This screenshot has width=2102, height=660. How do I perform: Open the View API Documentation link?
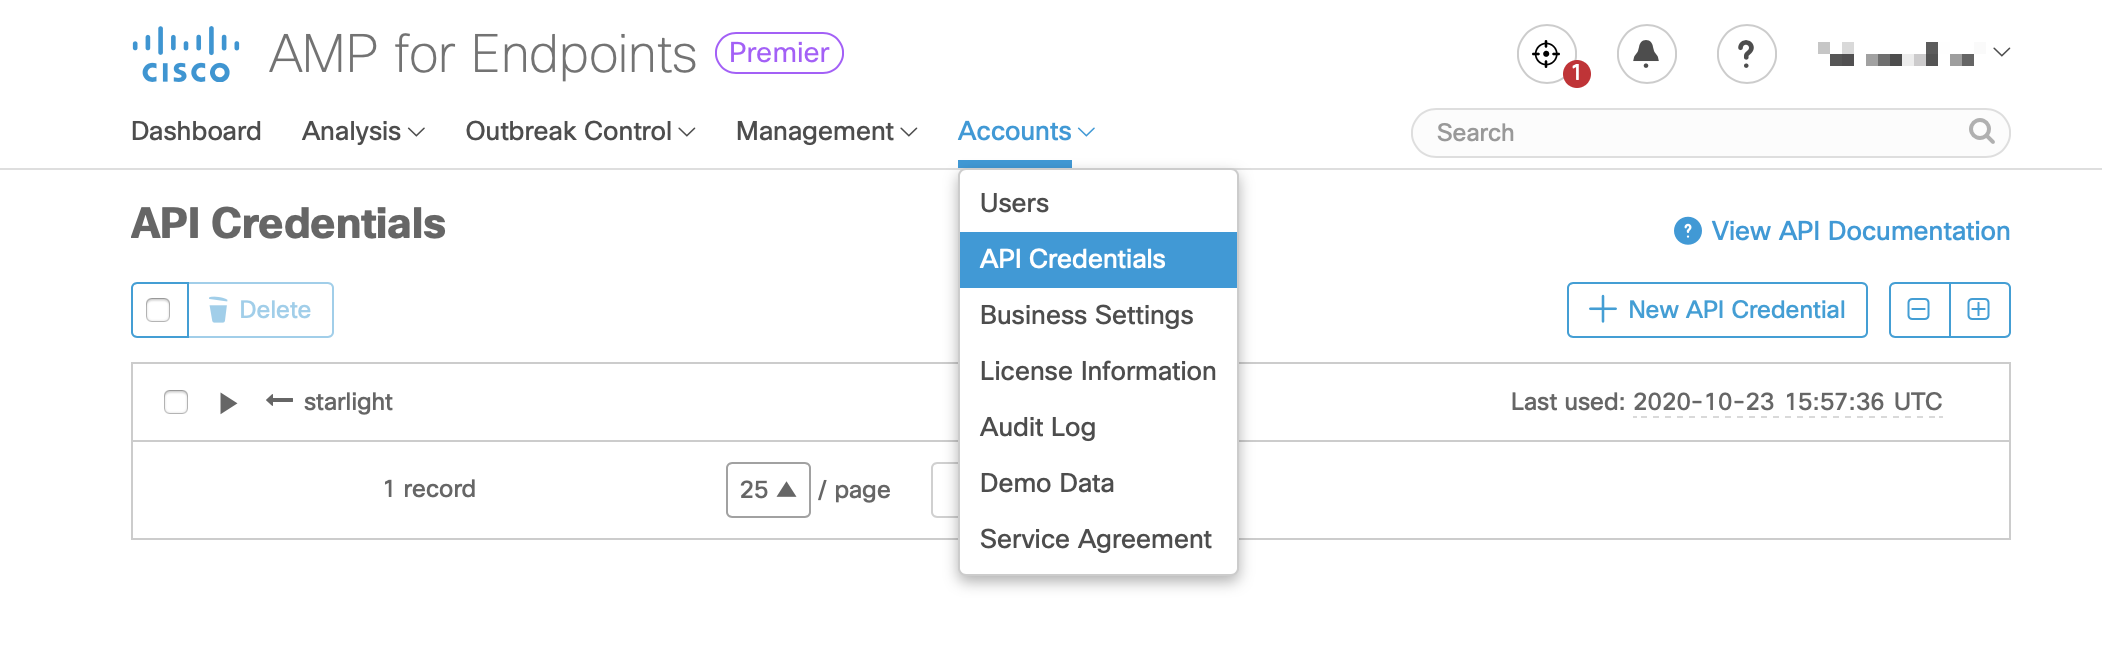[x=1860, y=231]
